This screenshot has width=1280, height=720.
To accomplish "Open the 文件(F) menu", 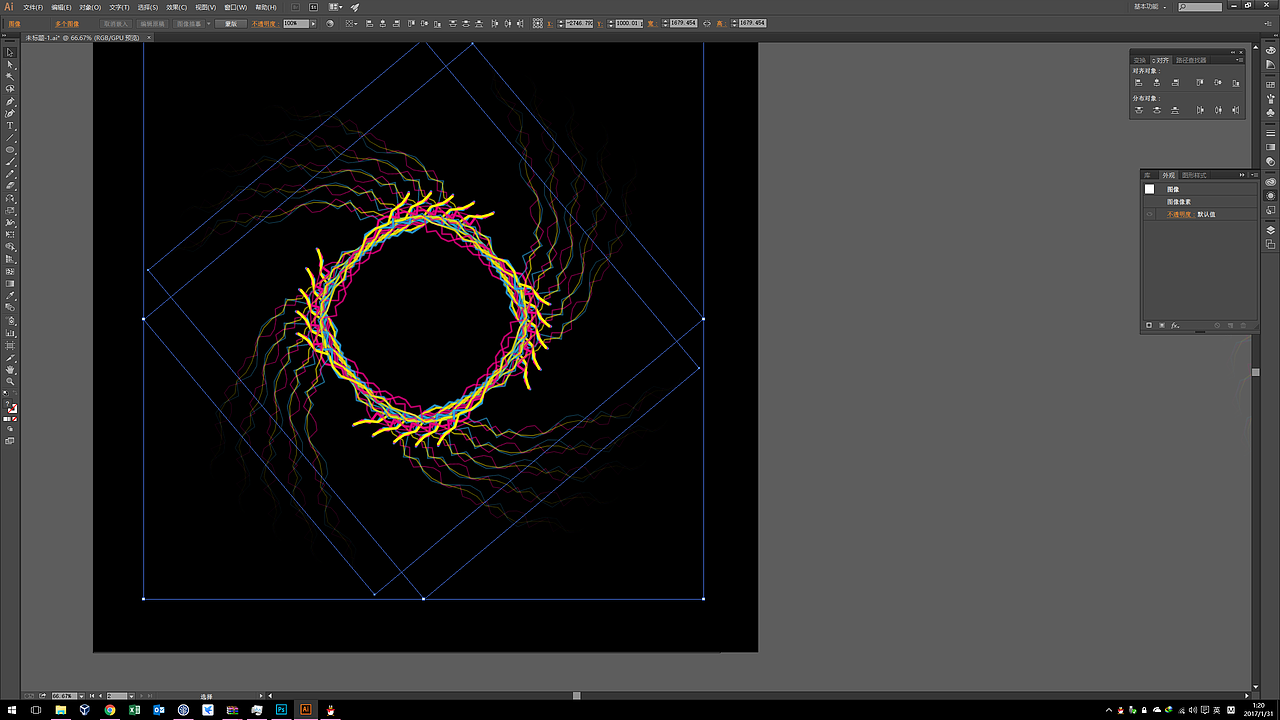I will pyautogui.click(x=33, y=7).
